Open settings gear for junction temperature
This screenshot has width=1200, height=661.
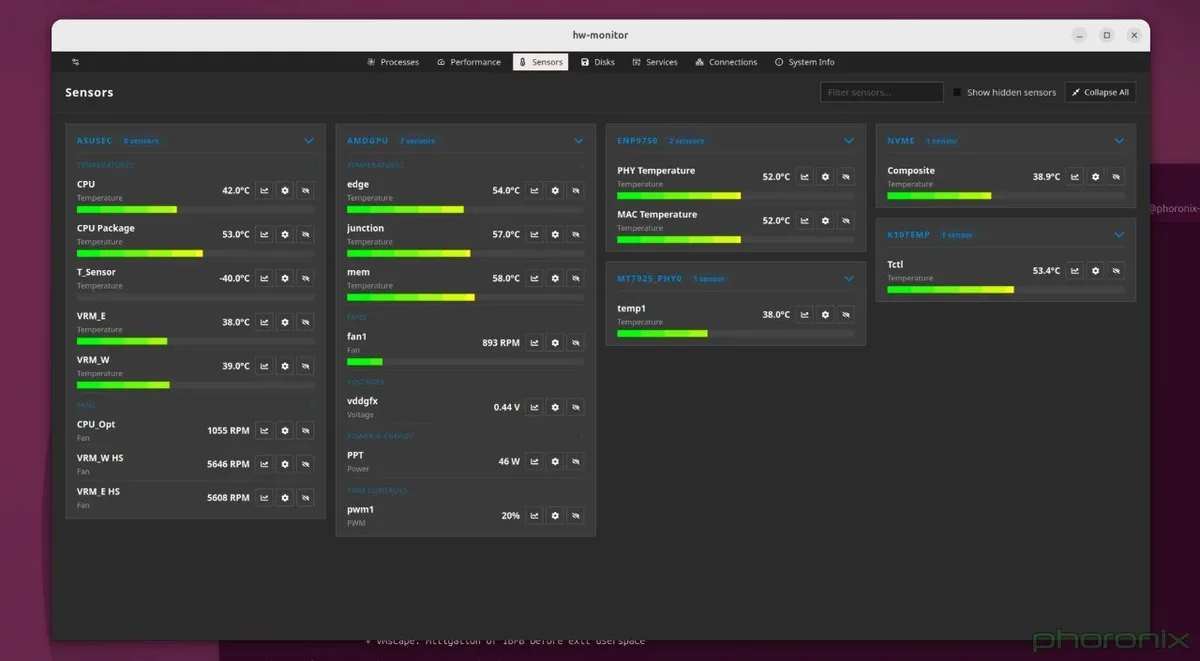pyautogui.click(x=555, y=234)
